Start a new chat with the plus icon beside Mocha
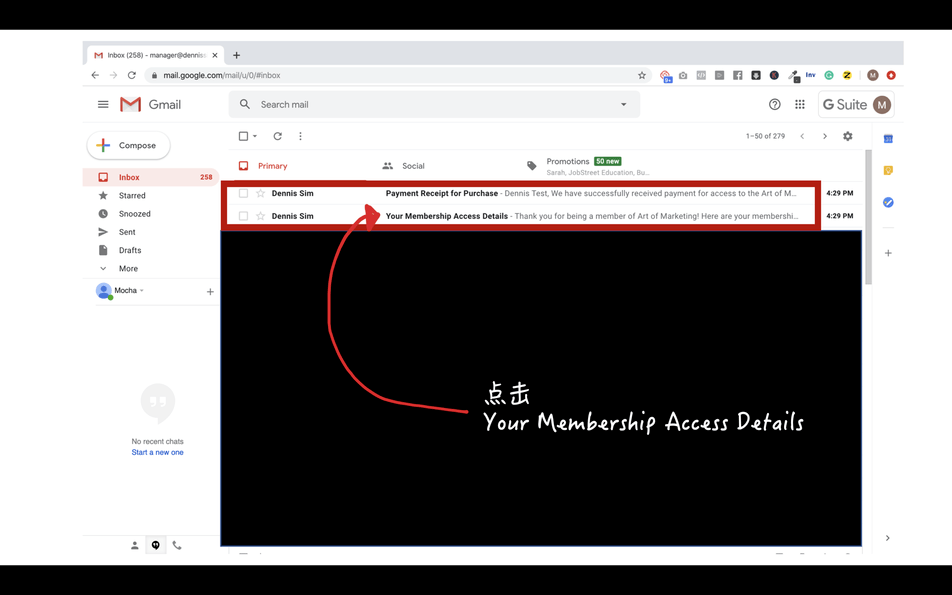952x595 pixels. (210, 292)
